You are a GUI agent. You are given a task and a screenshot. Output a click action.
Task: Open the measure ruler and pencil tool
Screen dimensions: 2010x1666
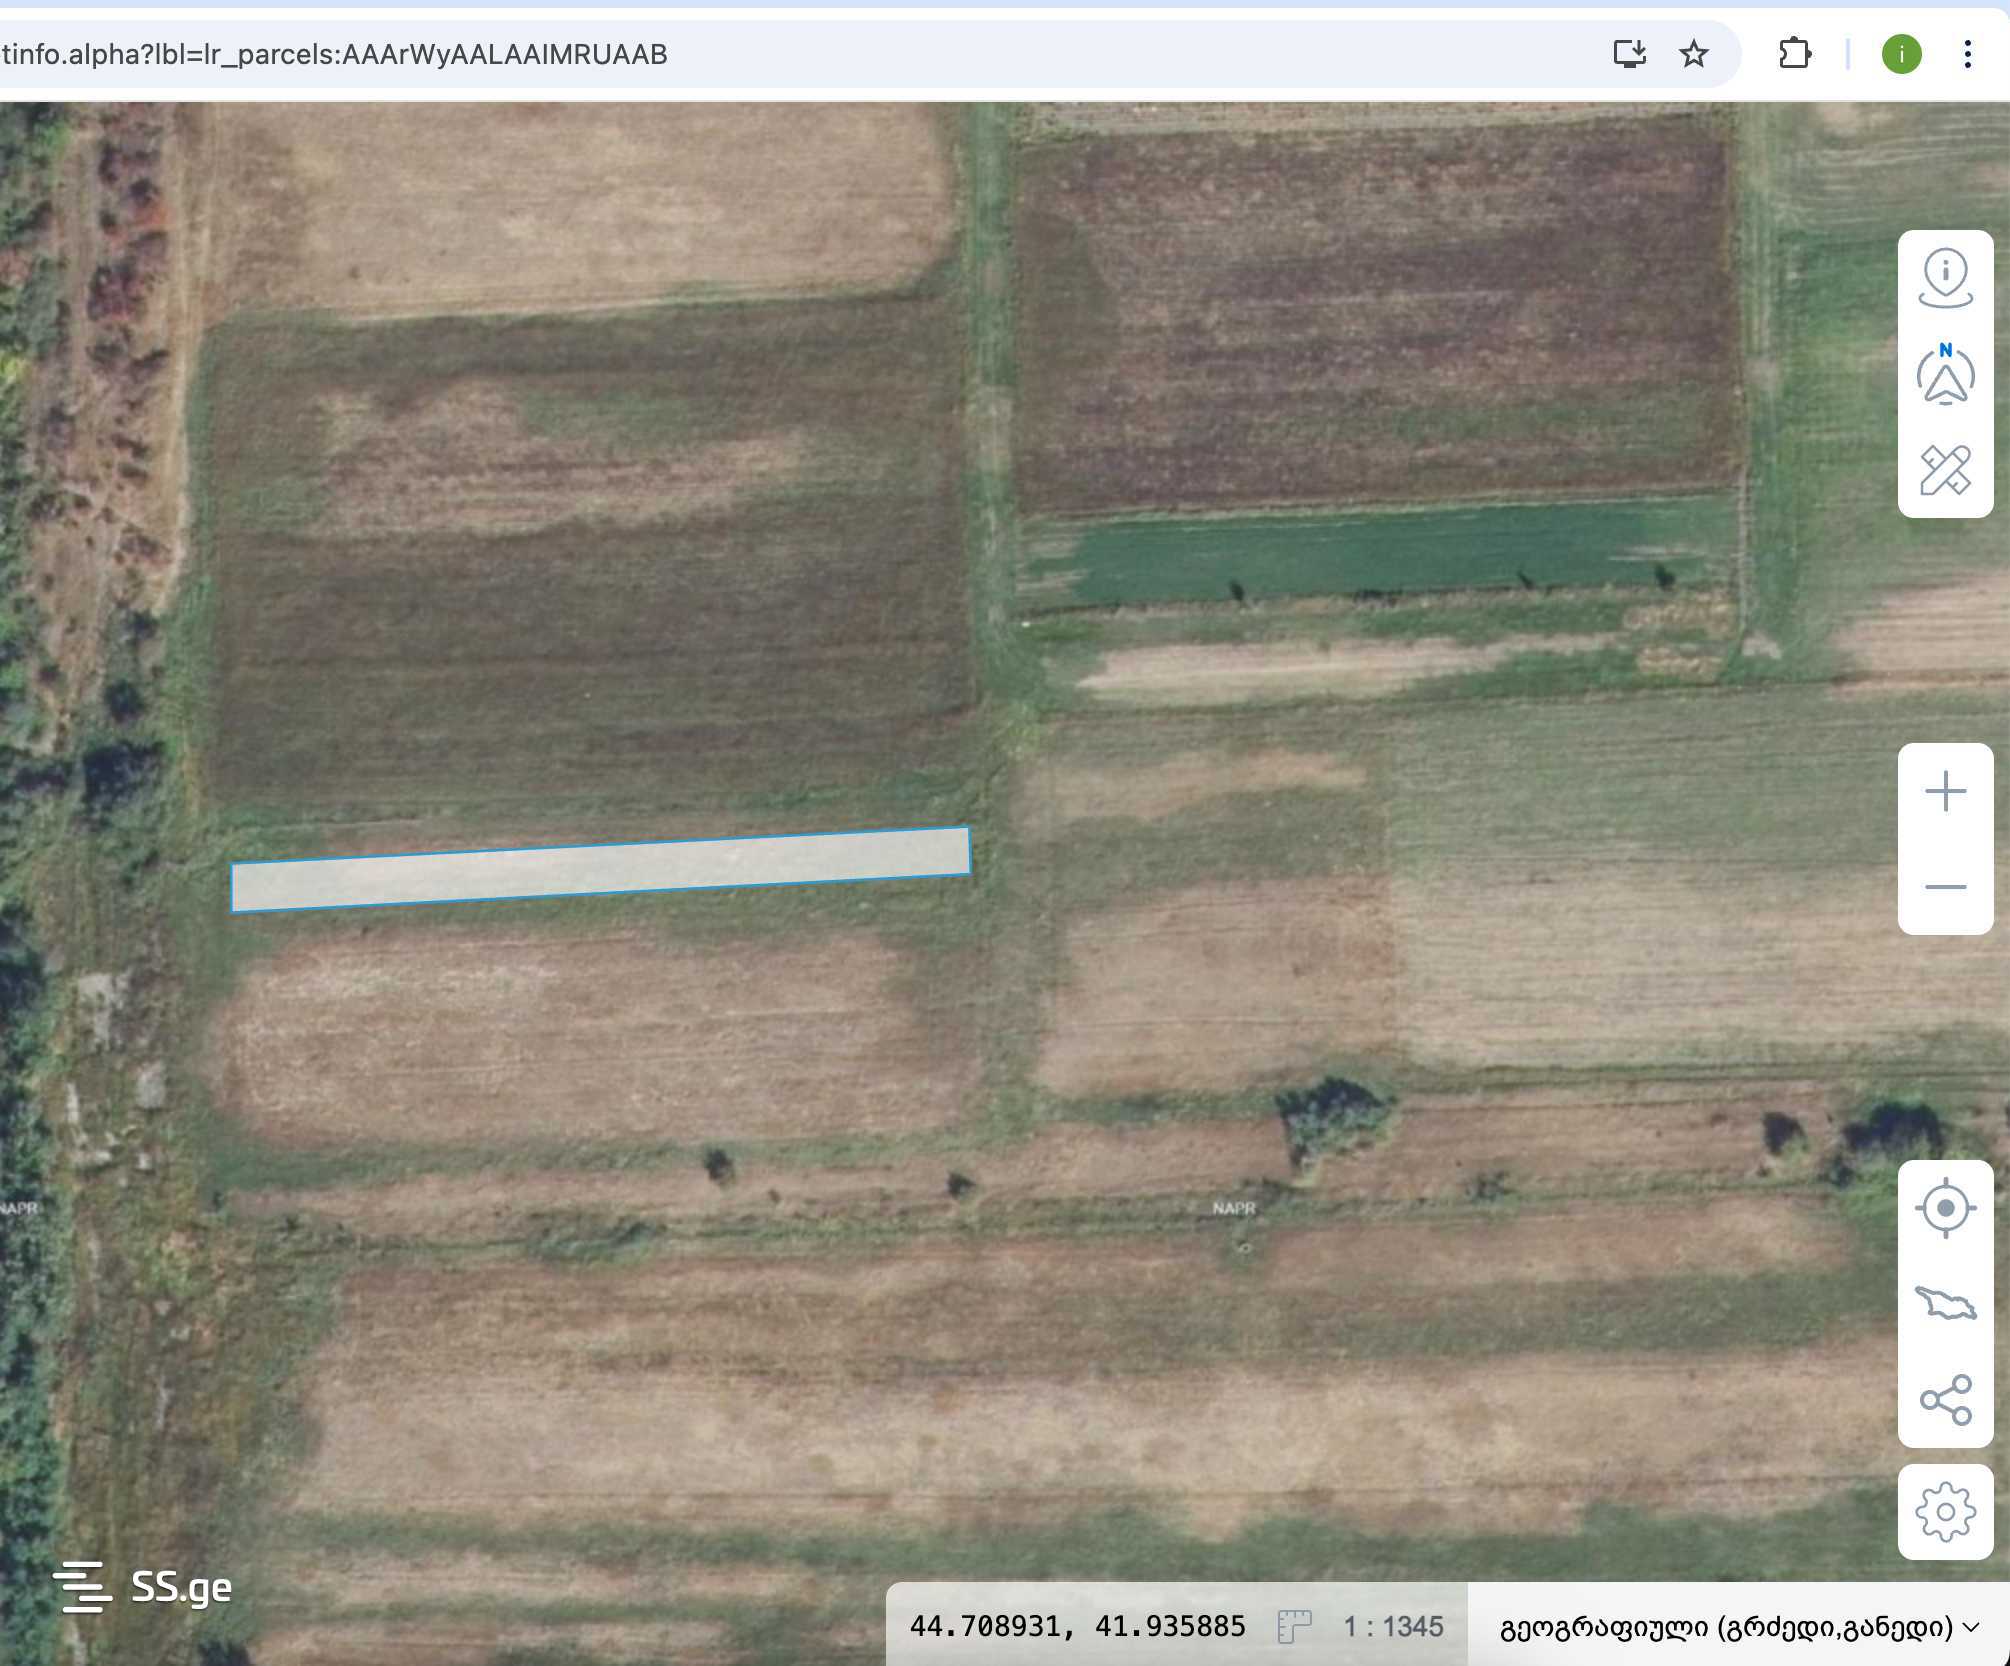coord(1945,470)
